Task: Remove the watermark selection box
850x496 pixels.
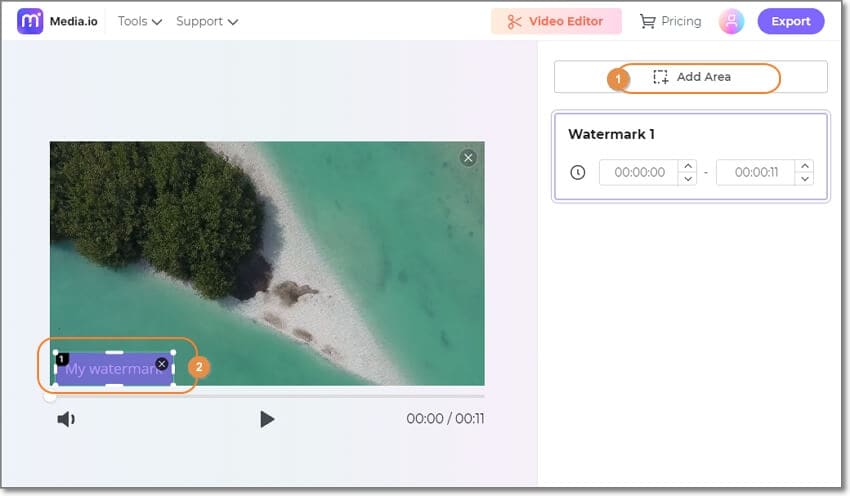Action: point(162,364)
